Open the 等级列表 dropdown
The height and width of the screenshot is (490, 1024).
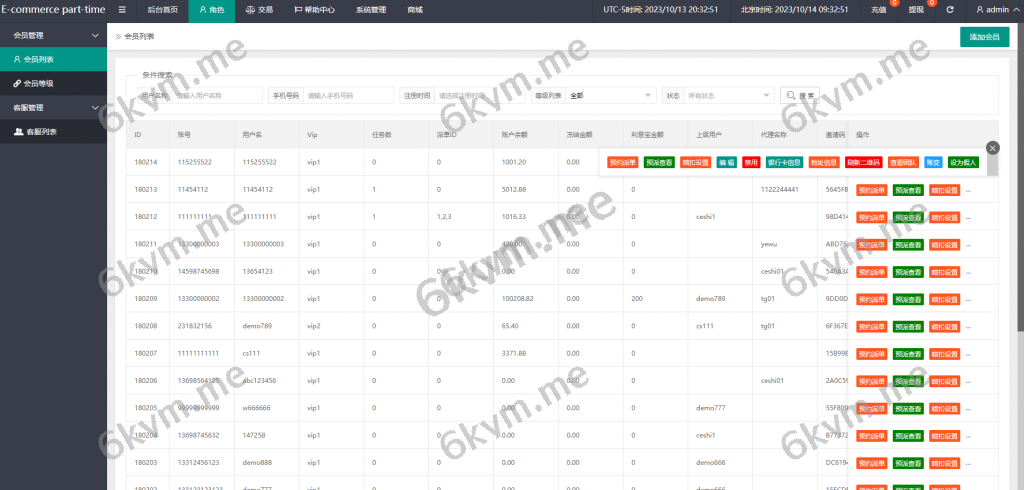(x=611, y=95)
